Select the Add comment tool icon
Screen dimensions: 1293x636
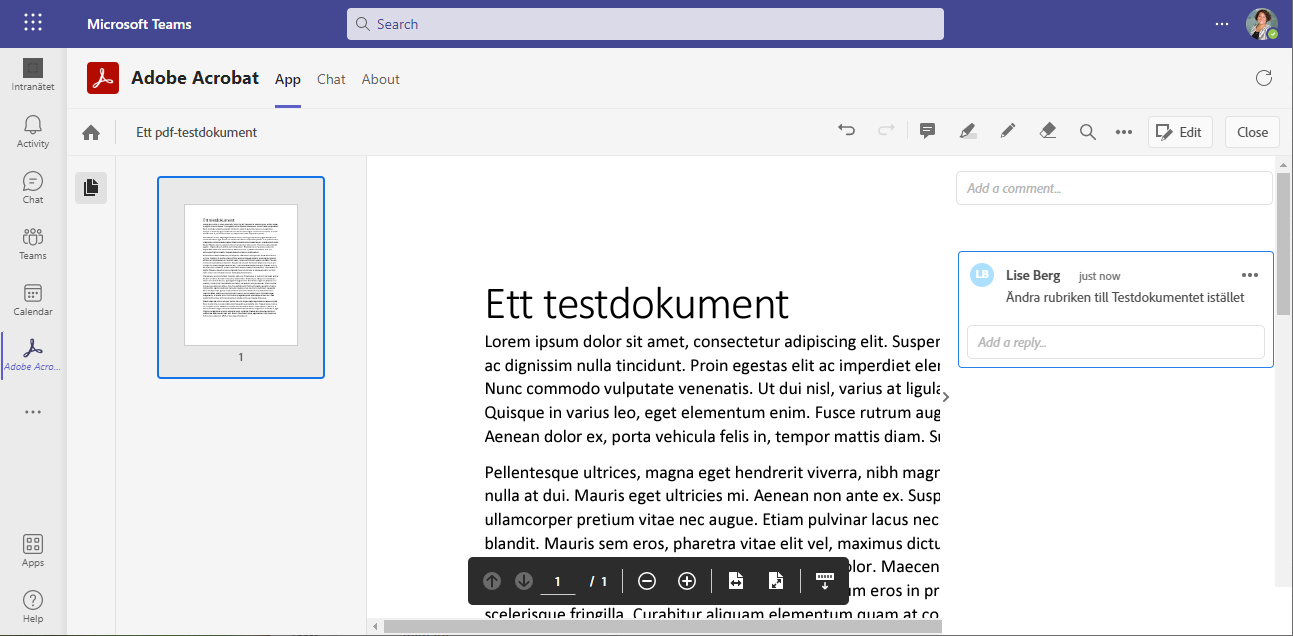point(927,131)
